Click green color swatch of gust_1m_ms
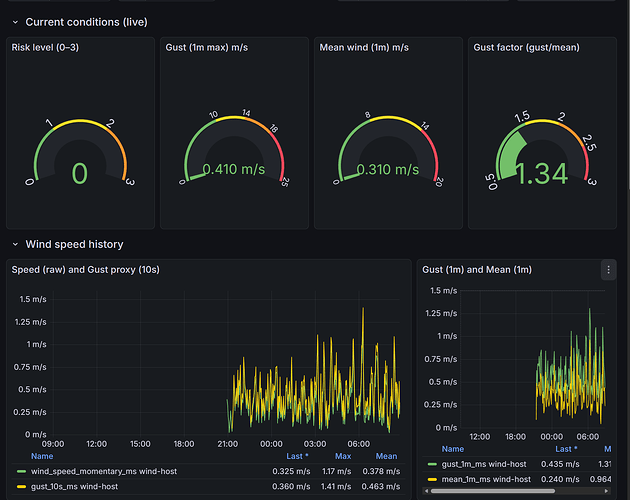 (432, 464)
